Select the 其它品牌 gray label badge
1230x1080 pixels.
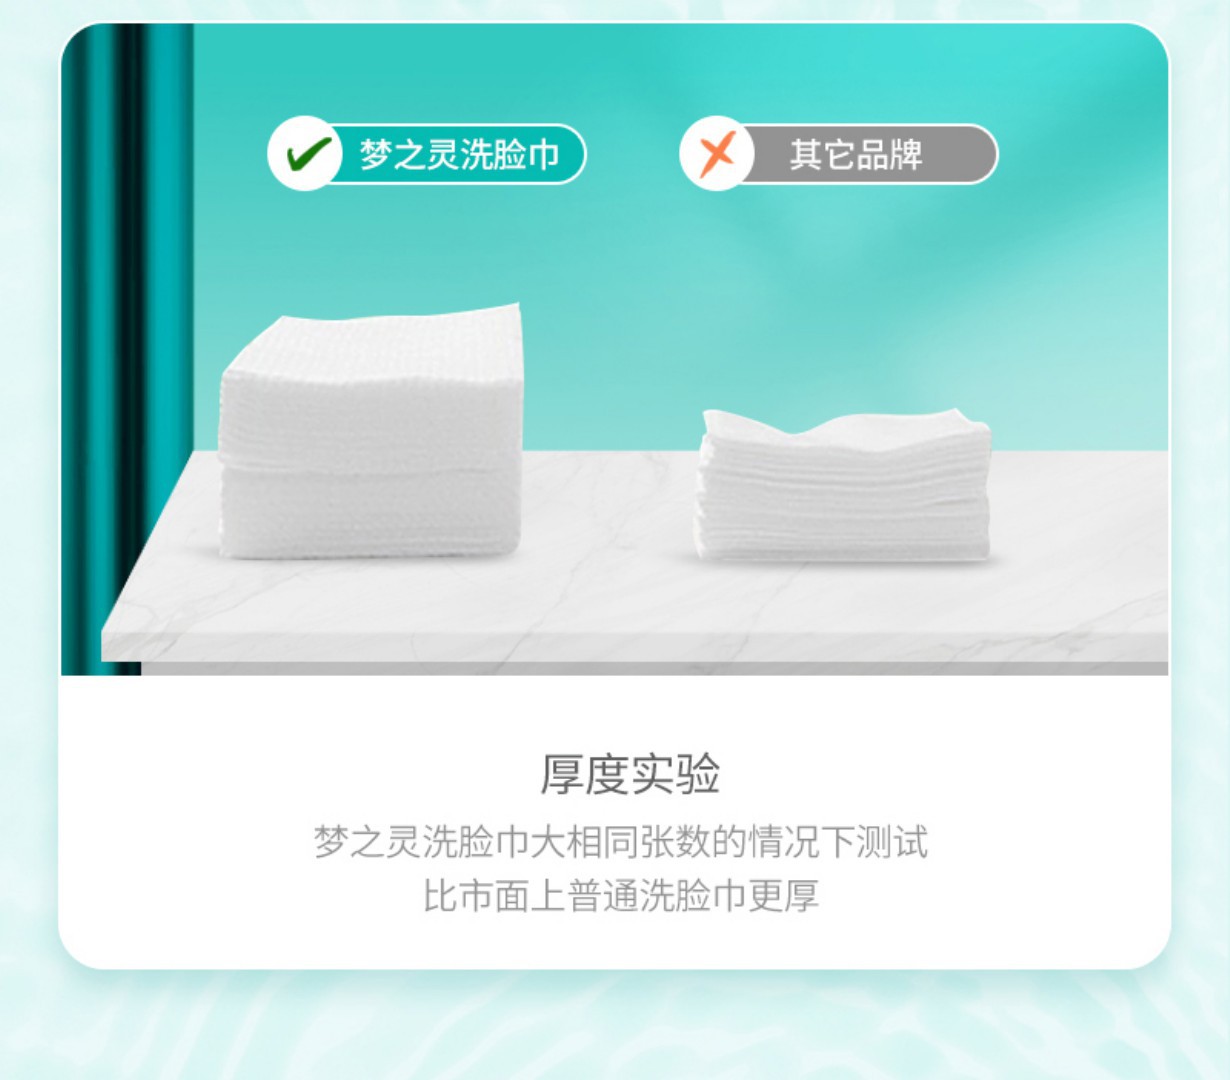pyautogui.click(x=838, y=154)
